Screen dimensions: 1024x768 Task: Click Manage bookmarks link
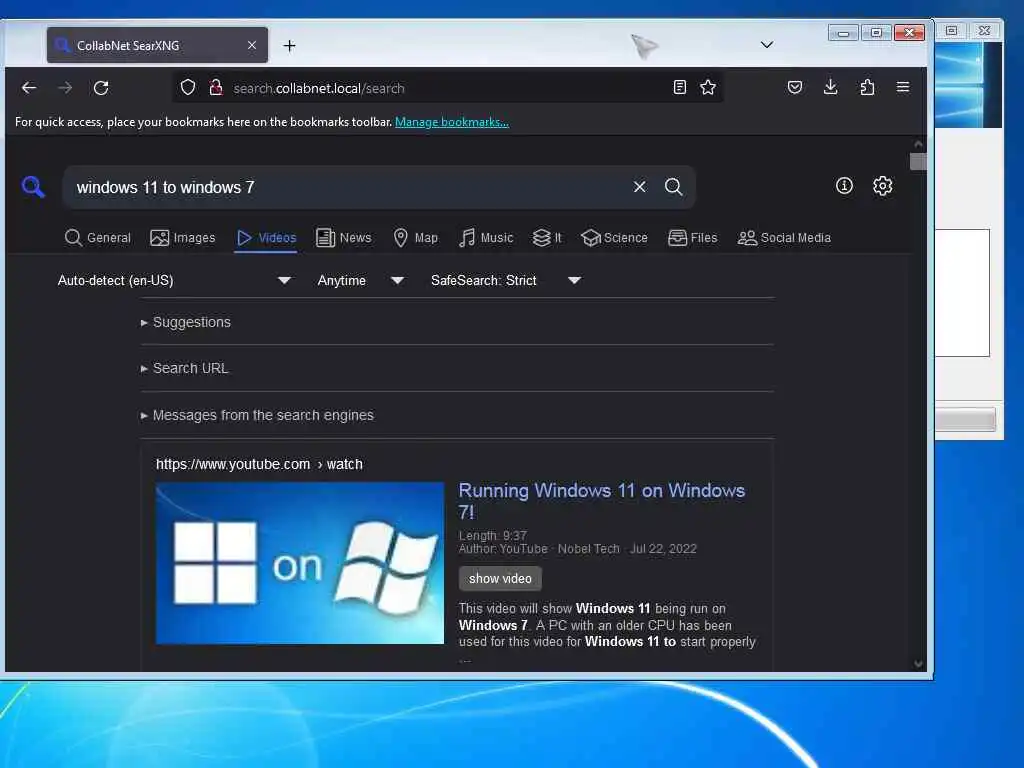tap(452, 122)
